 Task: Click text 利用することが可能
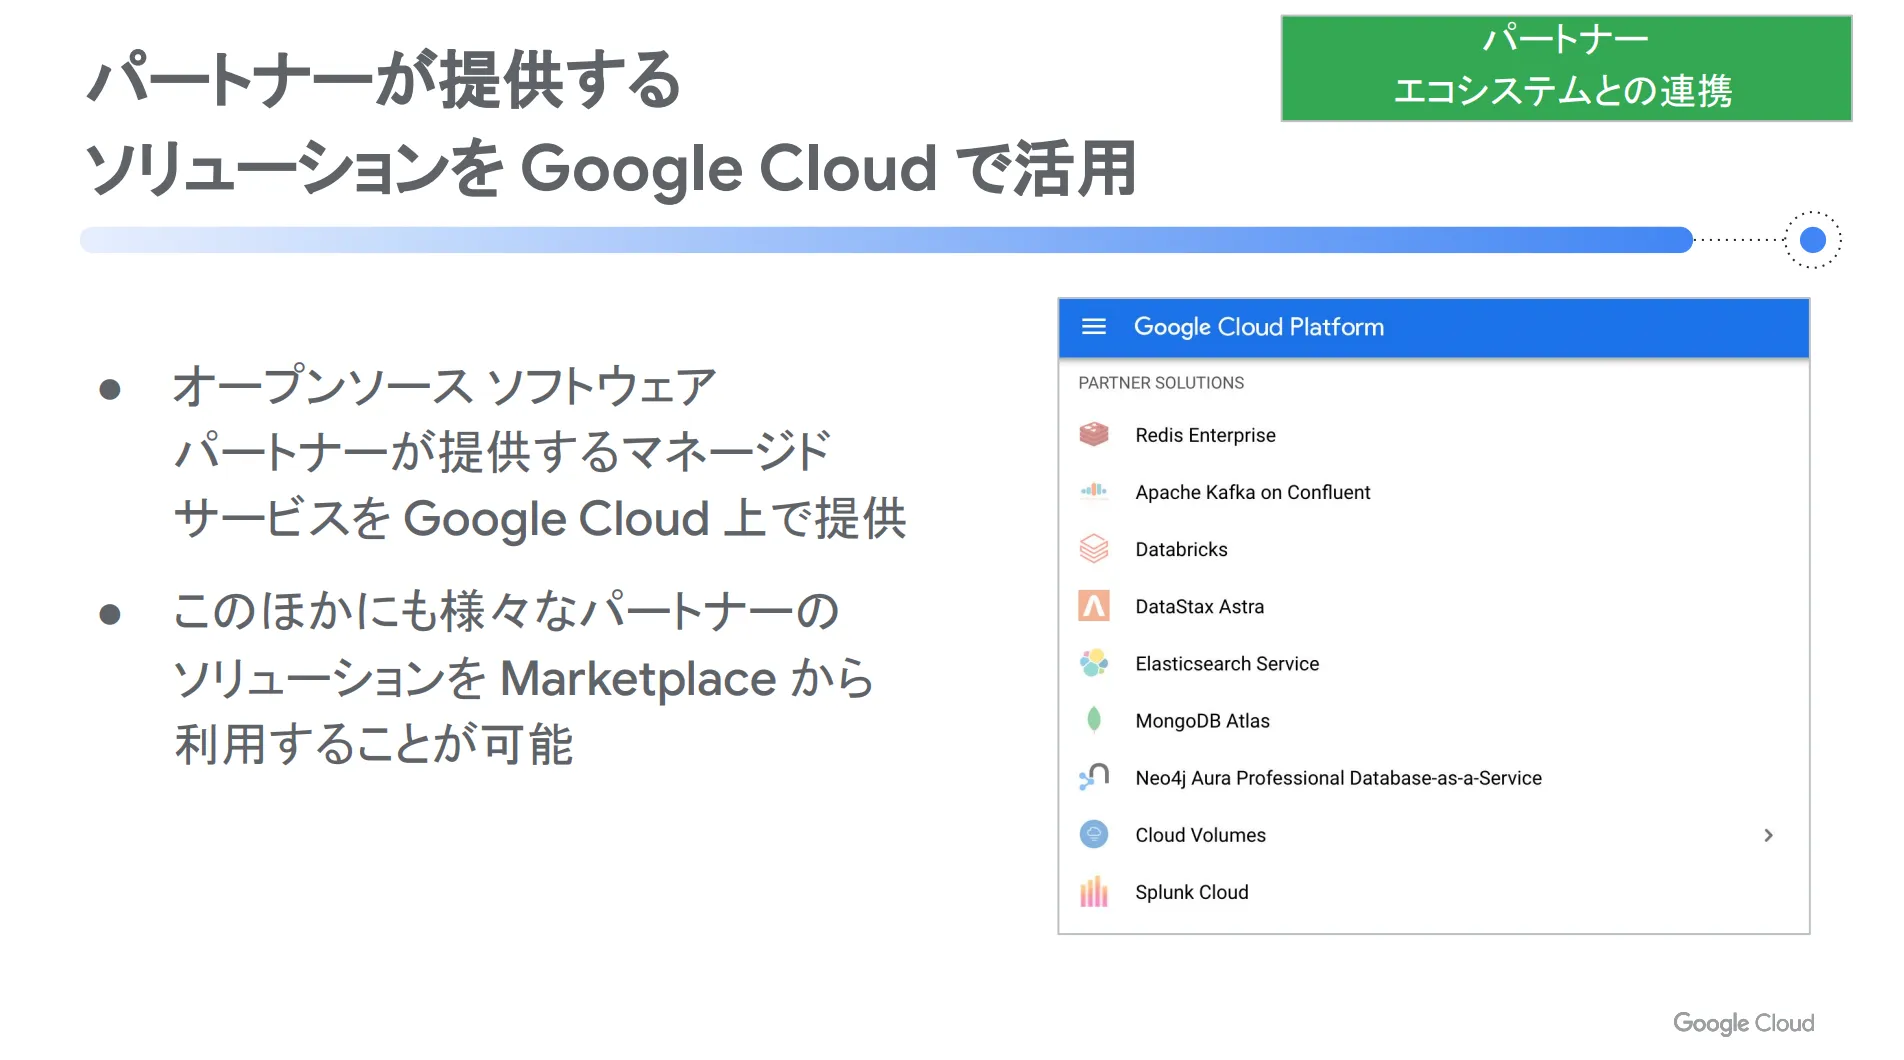(x=374, y=745)
